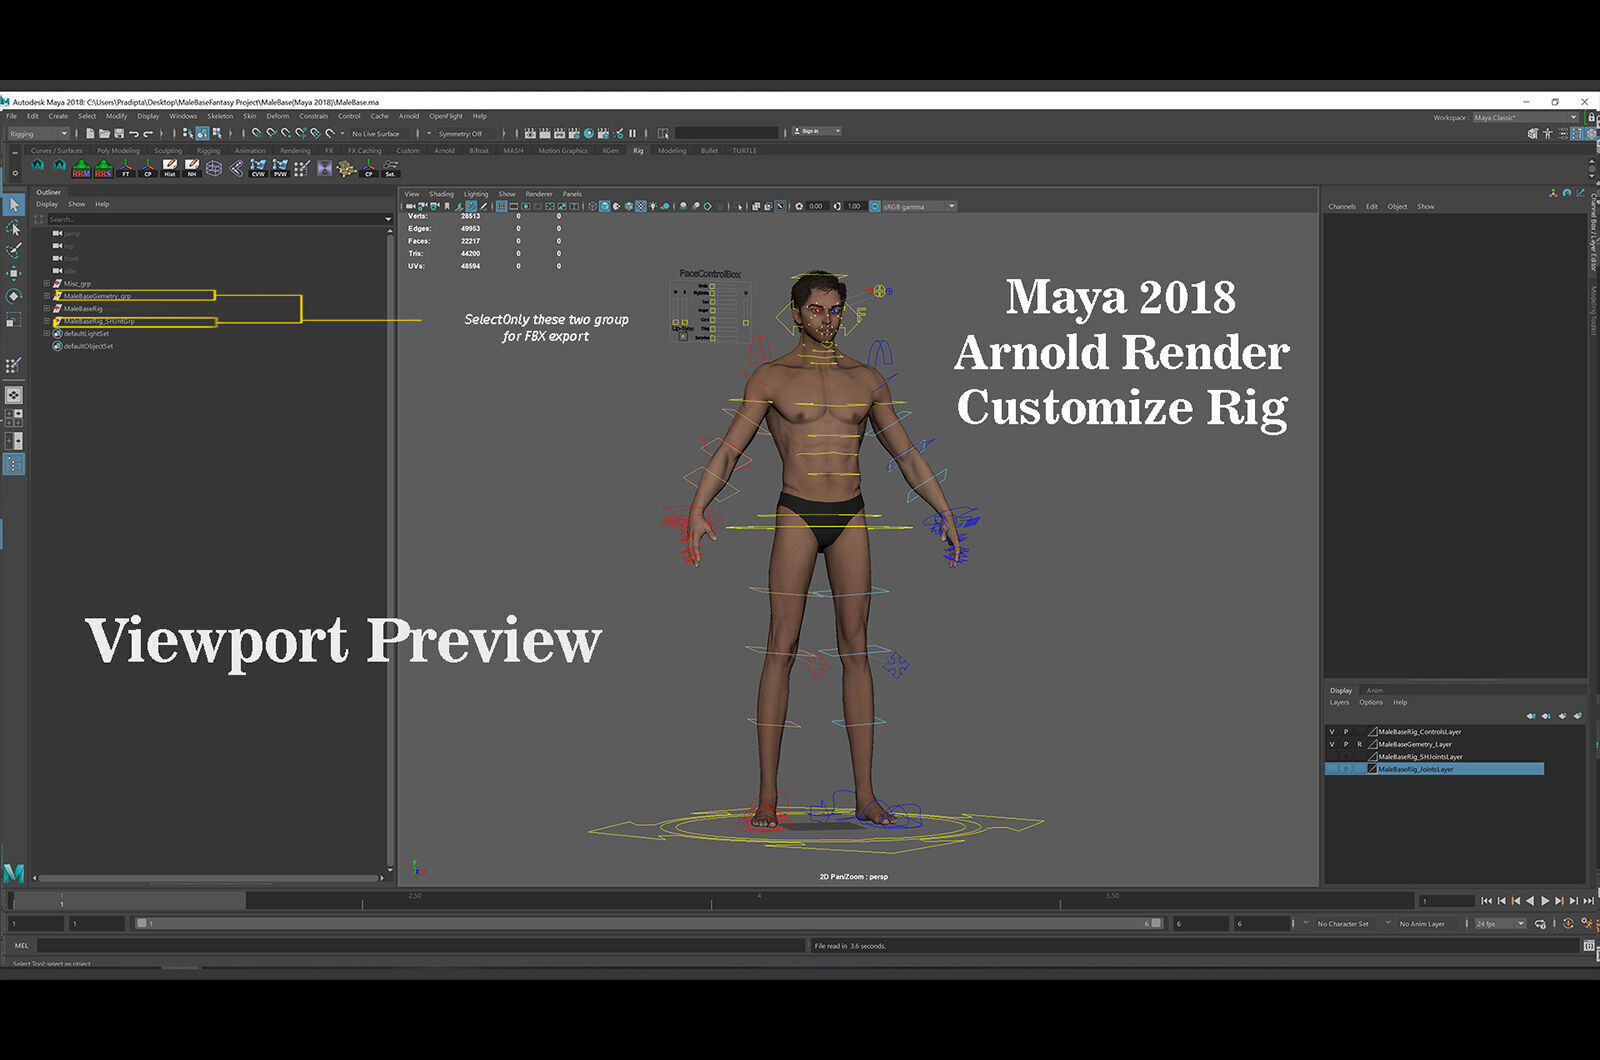The image size is (1600, 1060).
Task: Click the RRM shelf icon
Action: click(81, 168)
